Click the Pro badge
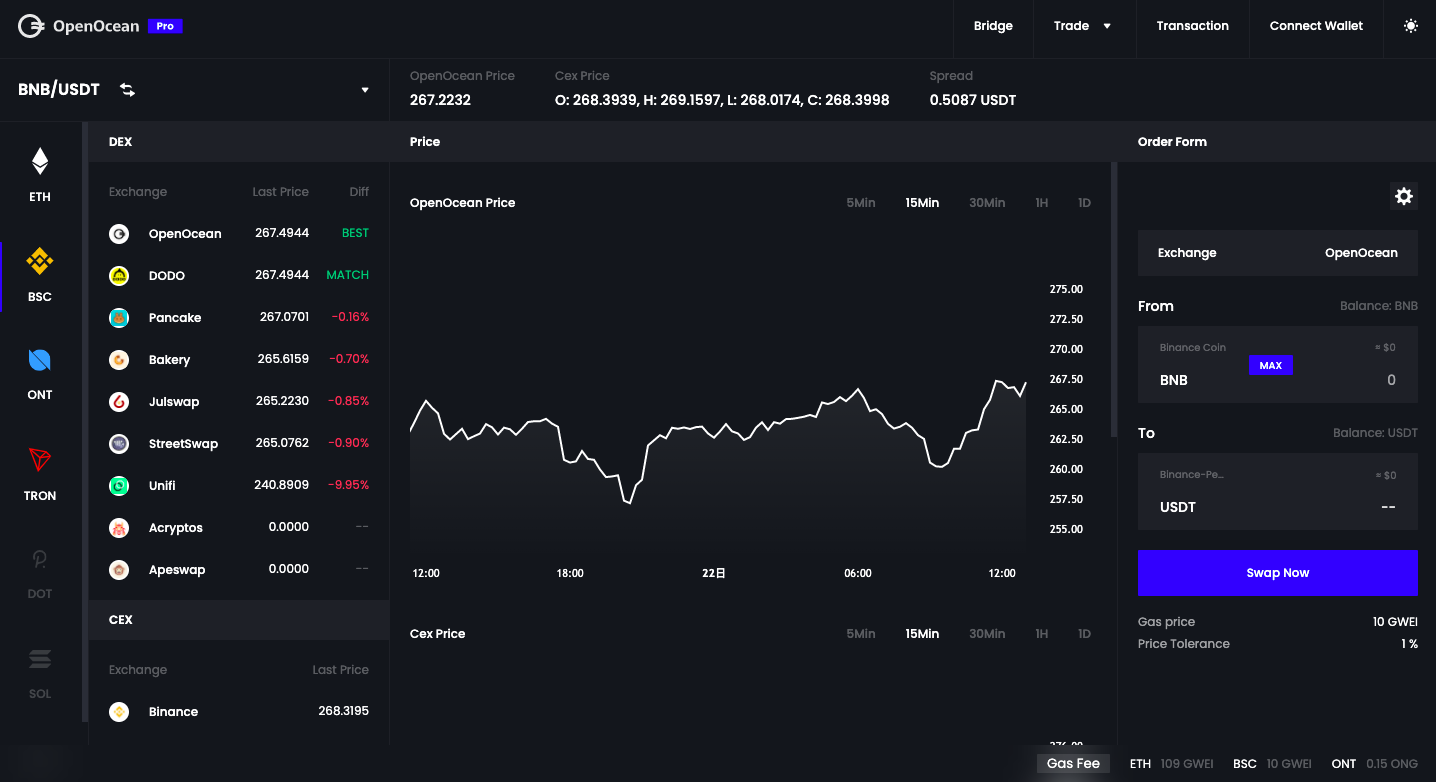Viewport: 1436px width, 782px height. (x=165, y=26)
